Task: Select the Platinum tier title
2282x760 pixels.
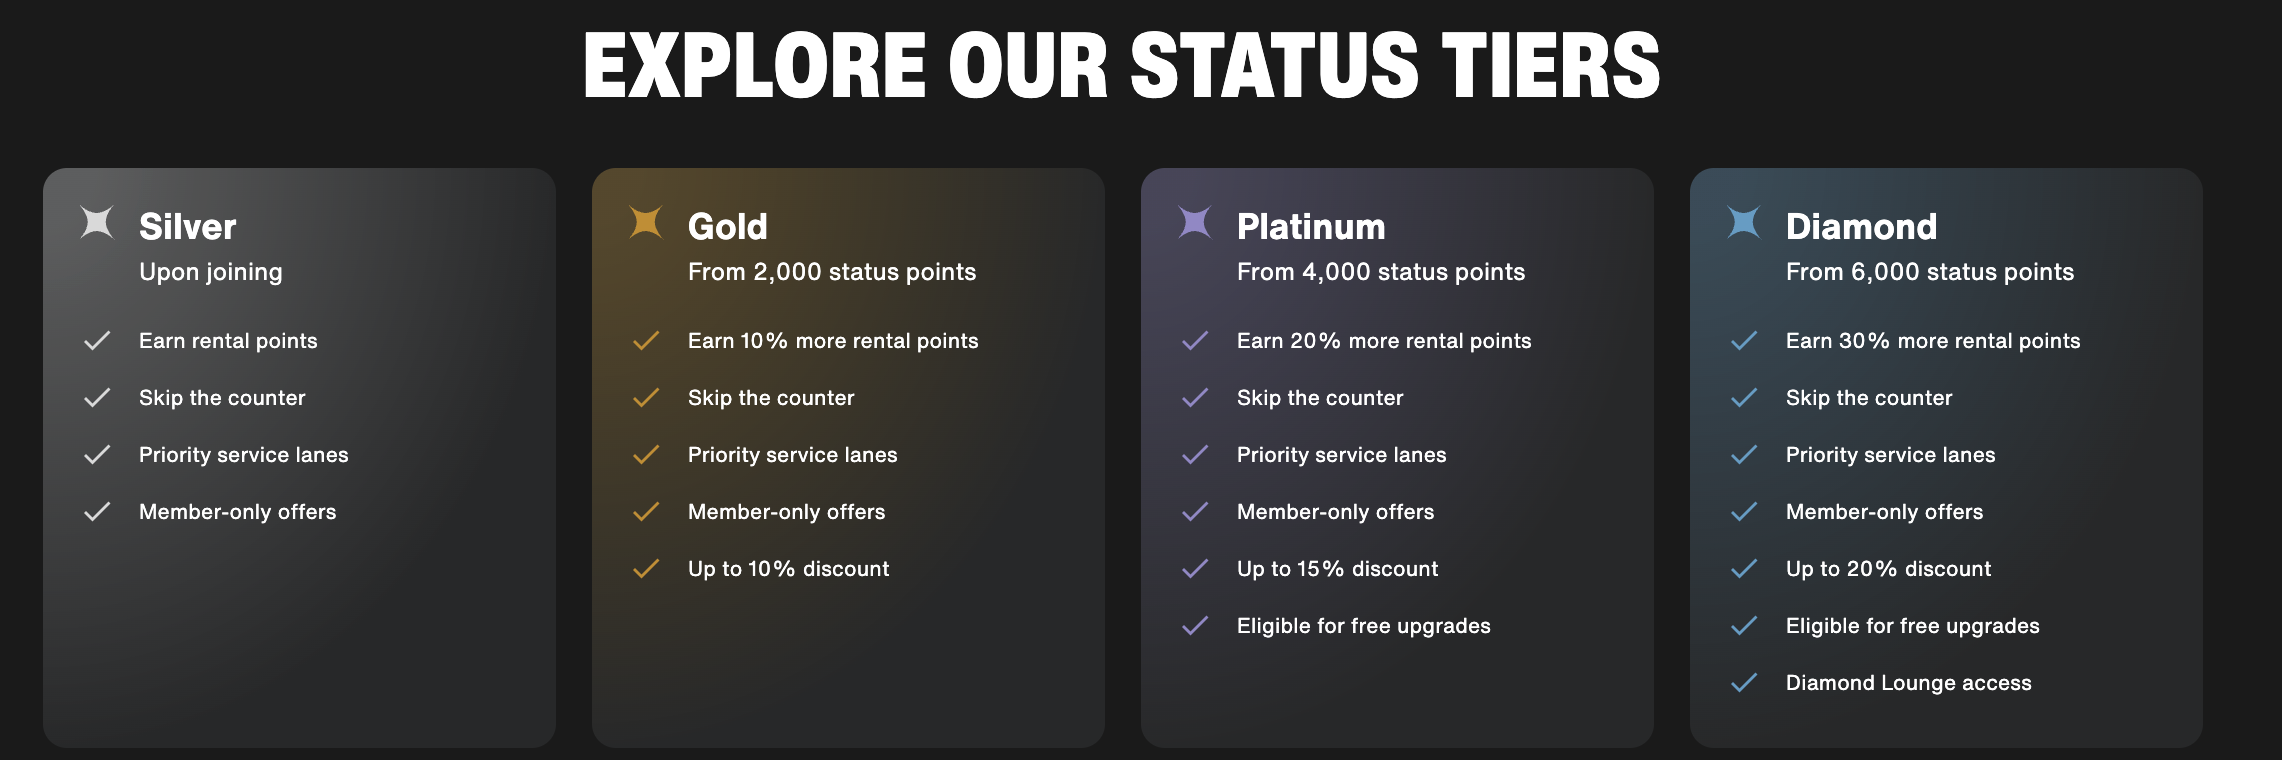Action: coord(1311,227)
